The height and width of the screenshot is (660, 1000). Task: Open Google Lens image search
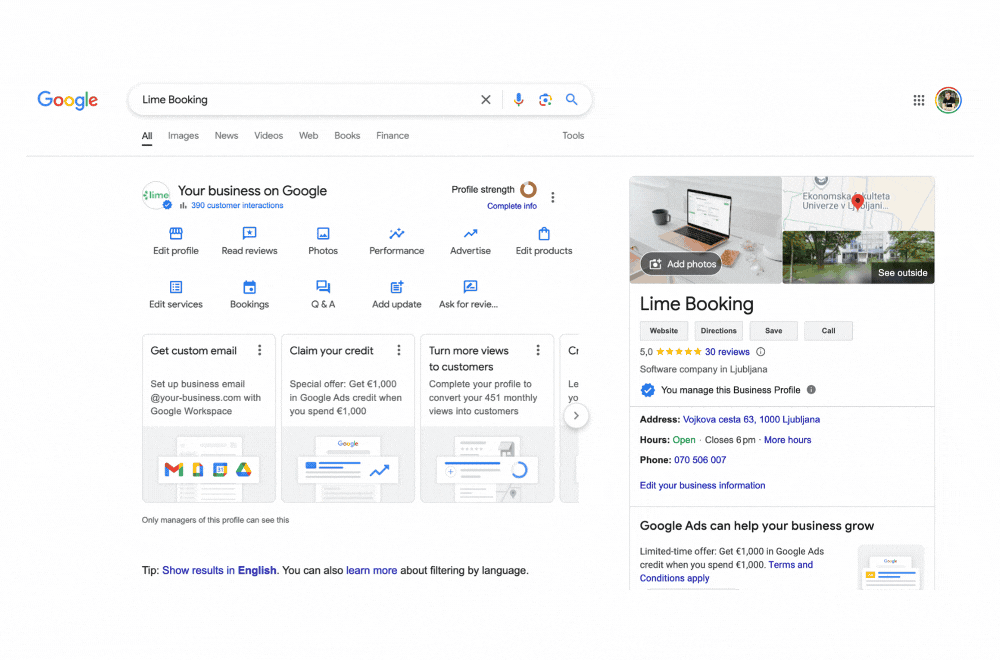(545, 99)
